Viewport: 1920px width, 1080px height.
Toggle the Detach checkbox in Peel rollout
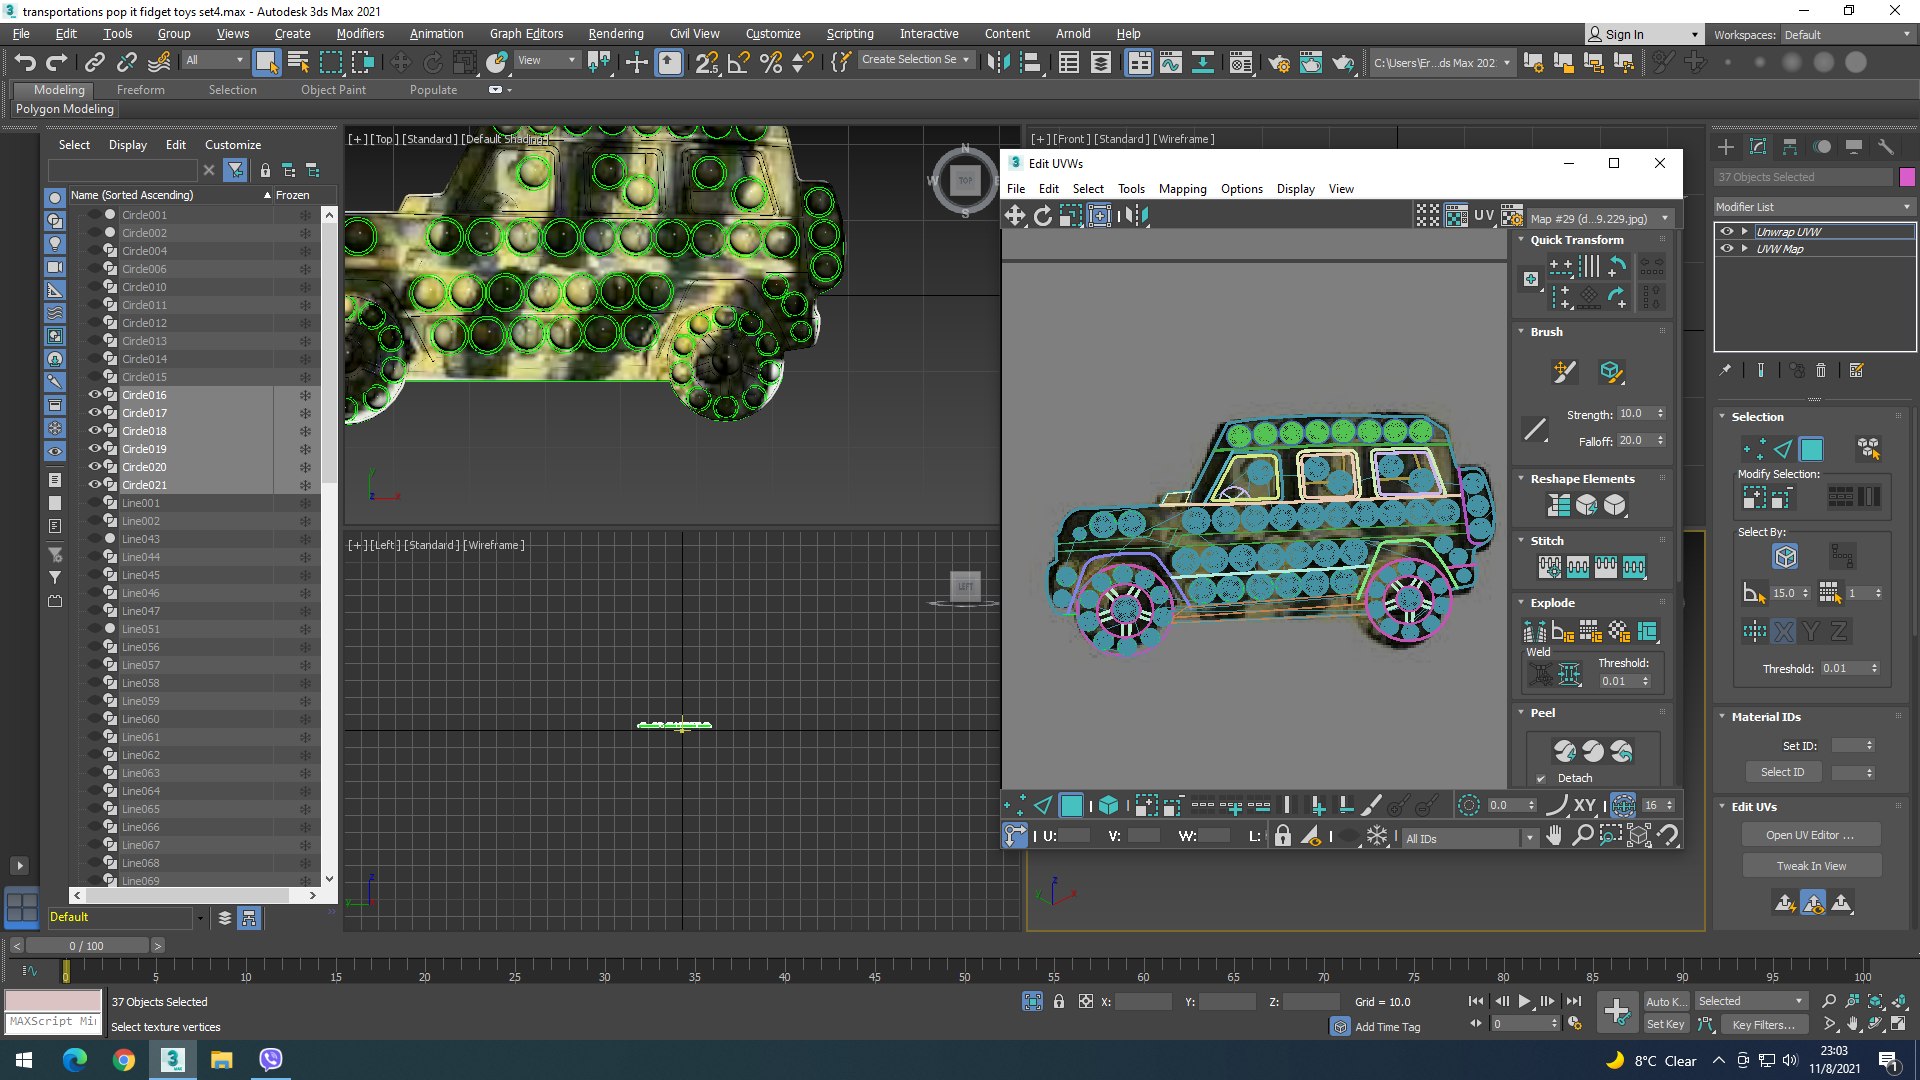[x=1541, y=778]
